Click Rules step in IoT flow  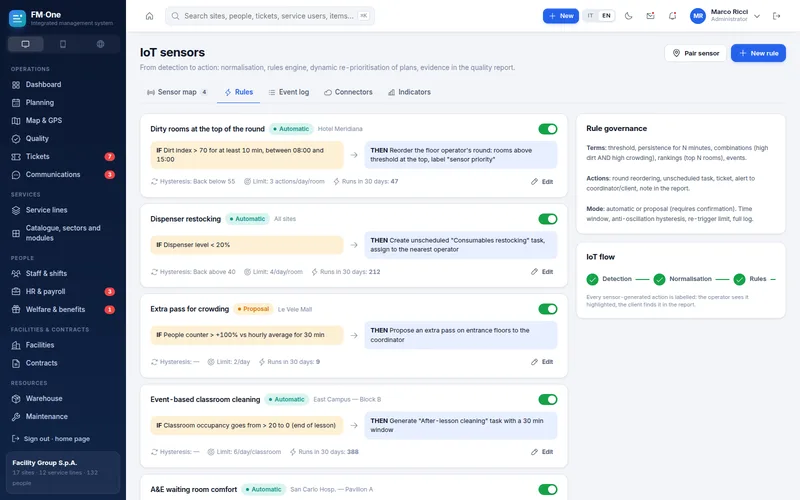750,279
